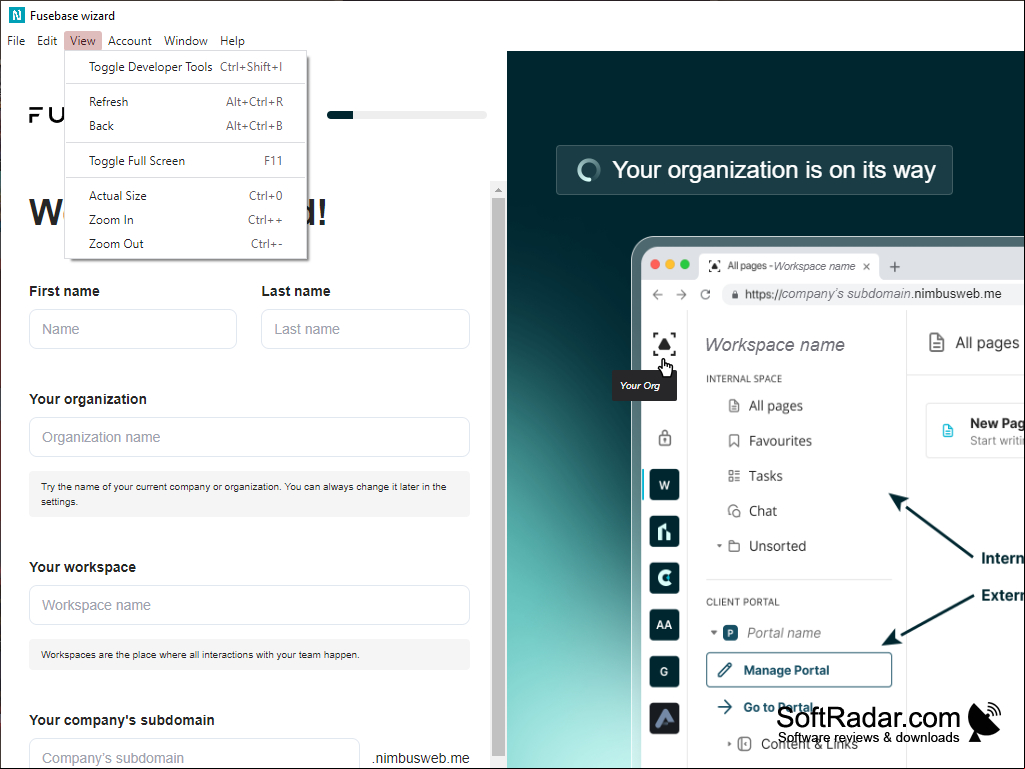The image size is (1025, 769).
Task: Click the New Page card icon
Action: tap(947, 430)
